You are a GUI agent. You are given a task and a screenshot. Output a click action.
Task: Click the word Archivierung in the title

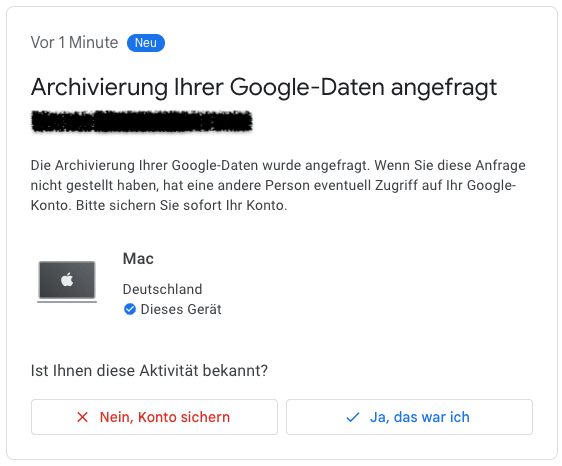(99, 88)
